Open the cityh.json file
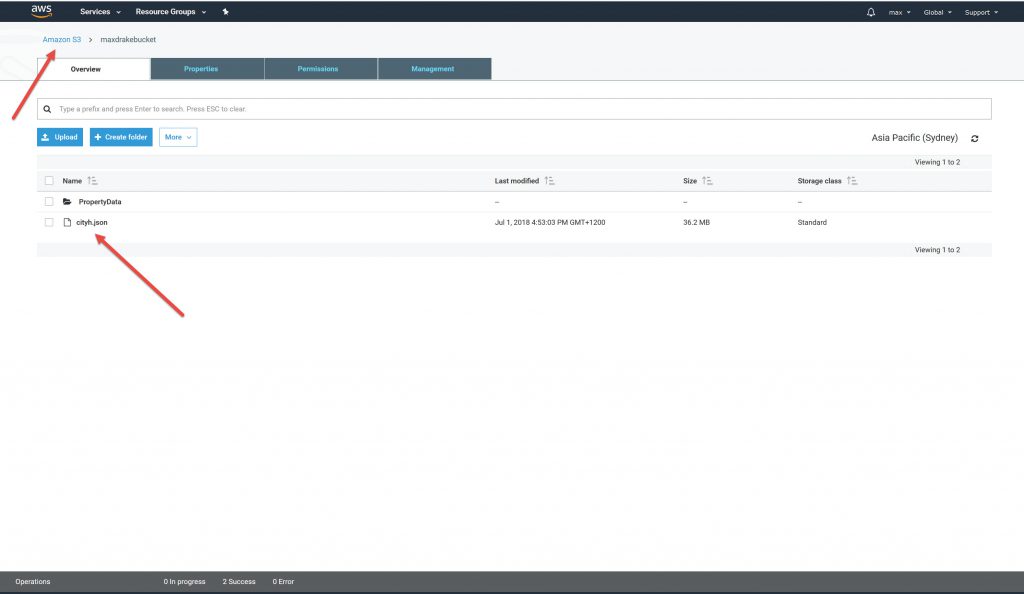The height and width of the screenshot is (594, 1024). click(x=92, y=222)
